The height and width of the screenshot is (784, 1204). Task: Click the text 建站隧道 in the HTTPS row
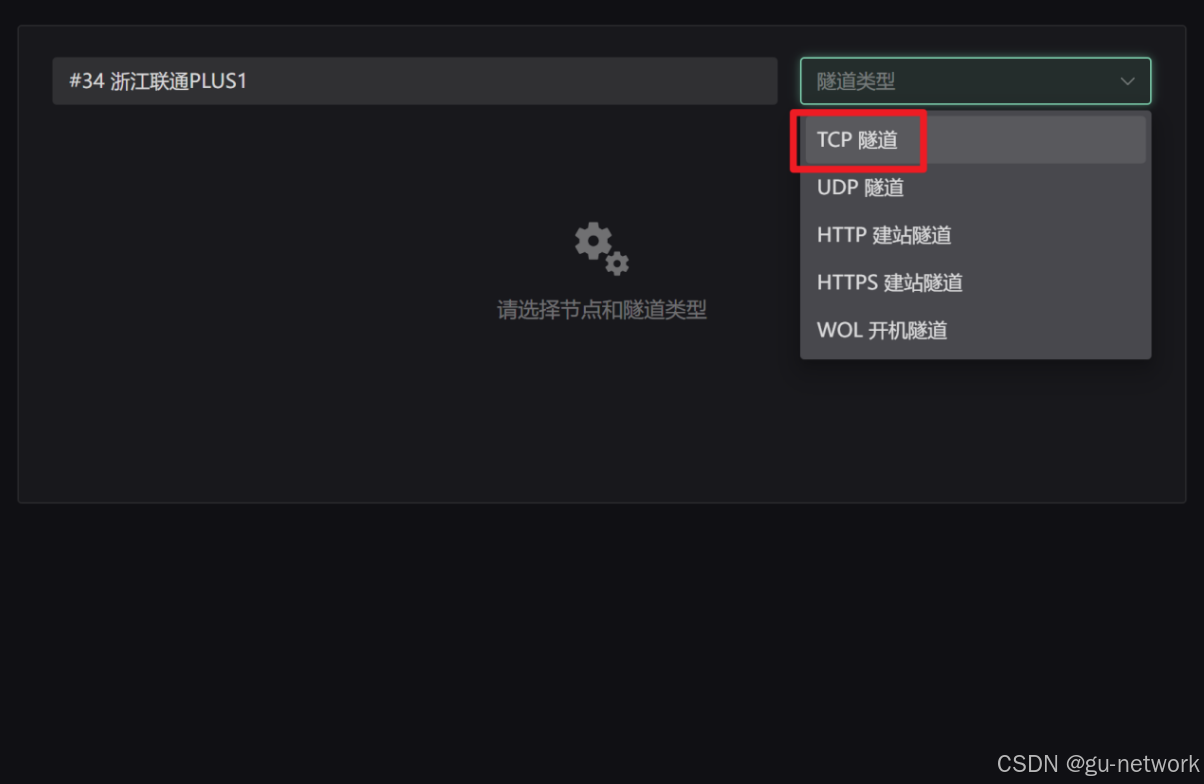coord(925,283)
